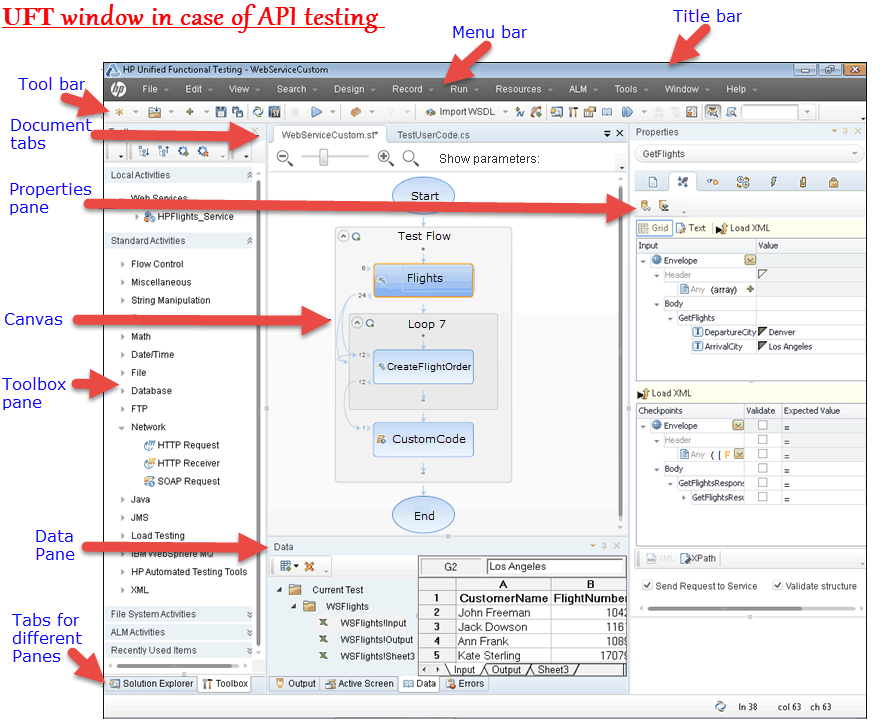The height and width of the screenshot is (720, 880).
Task: Collapse the Test Flow container chevron
Action: (343, 236)
